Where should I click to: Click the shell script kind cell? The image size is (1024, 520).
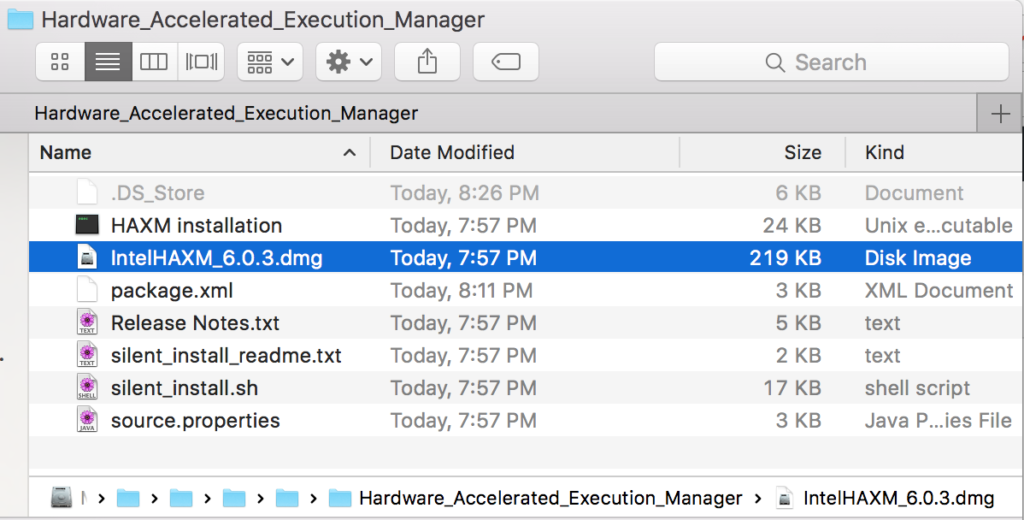pos(917,389)
